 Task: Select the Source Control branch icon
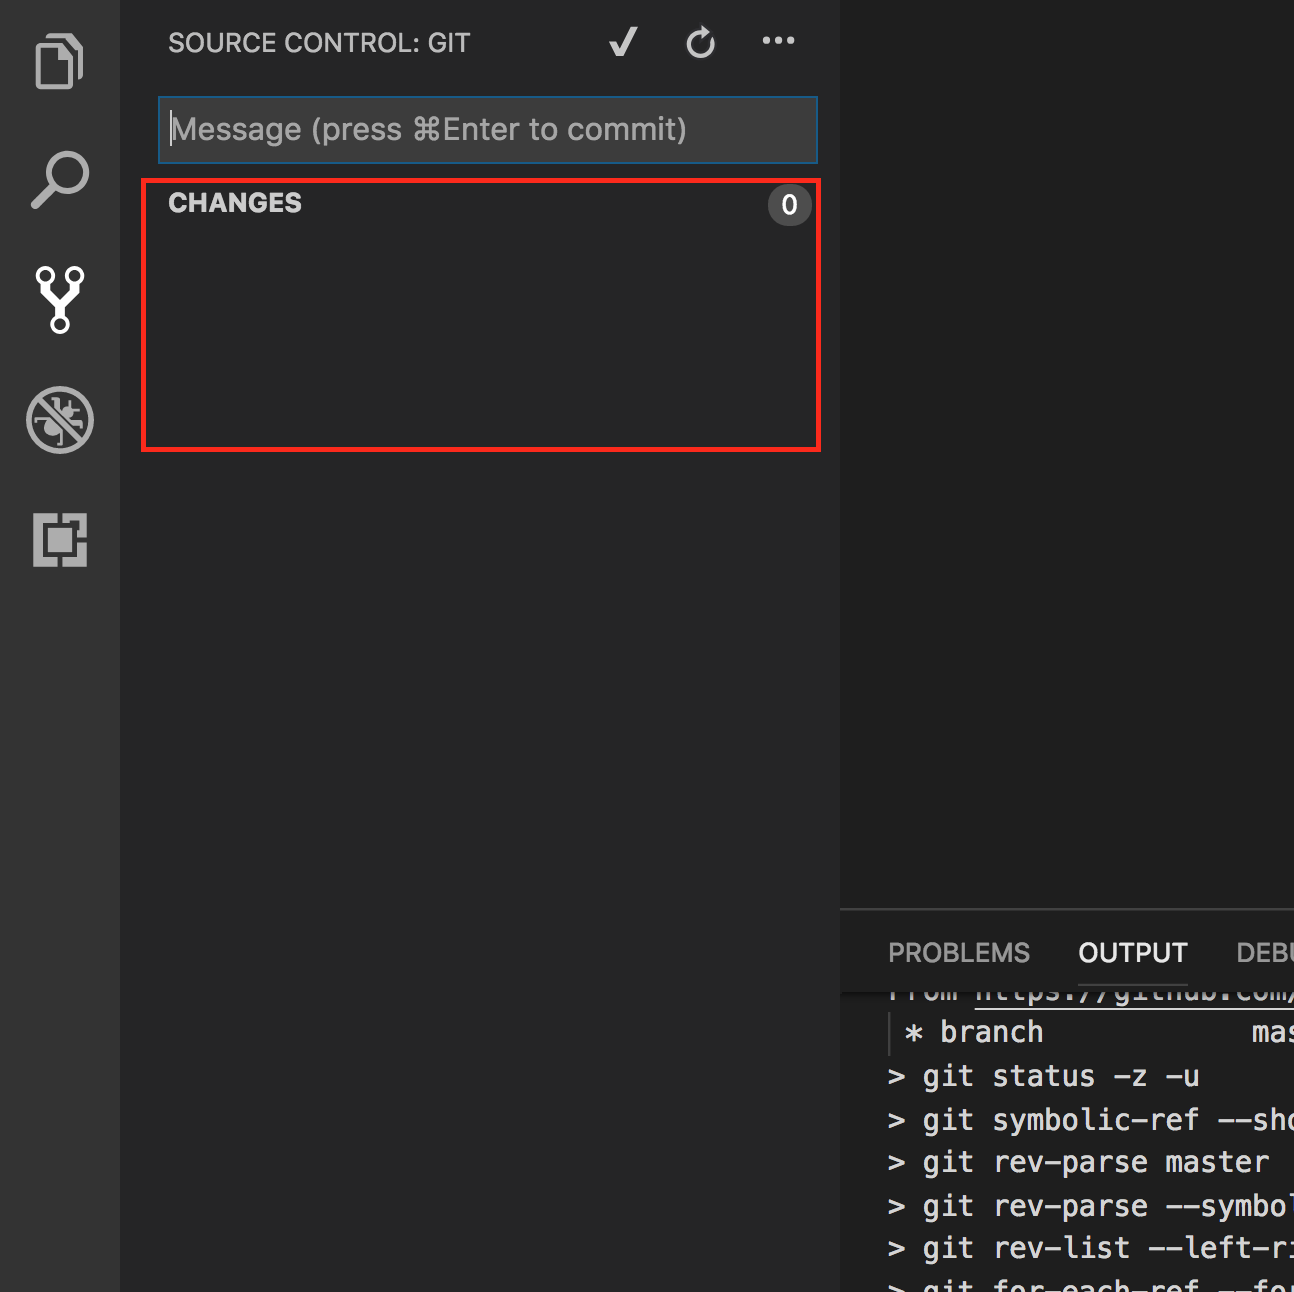(x=59, y=299)
